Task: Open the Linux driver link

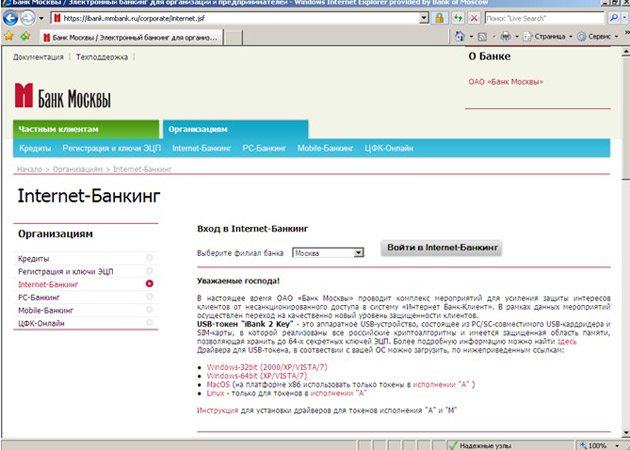Action: pos(215,393)
